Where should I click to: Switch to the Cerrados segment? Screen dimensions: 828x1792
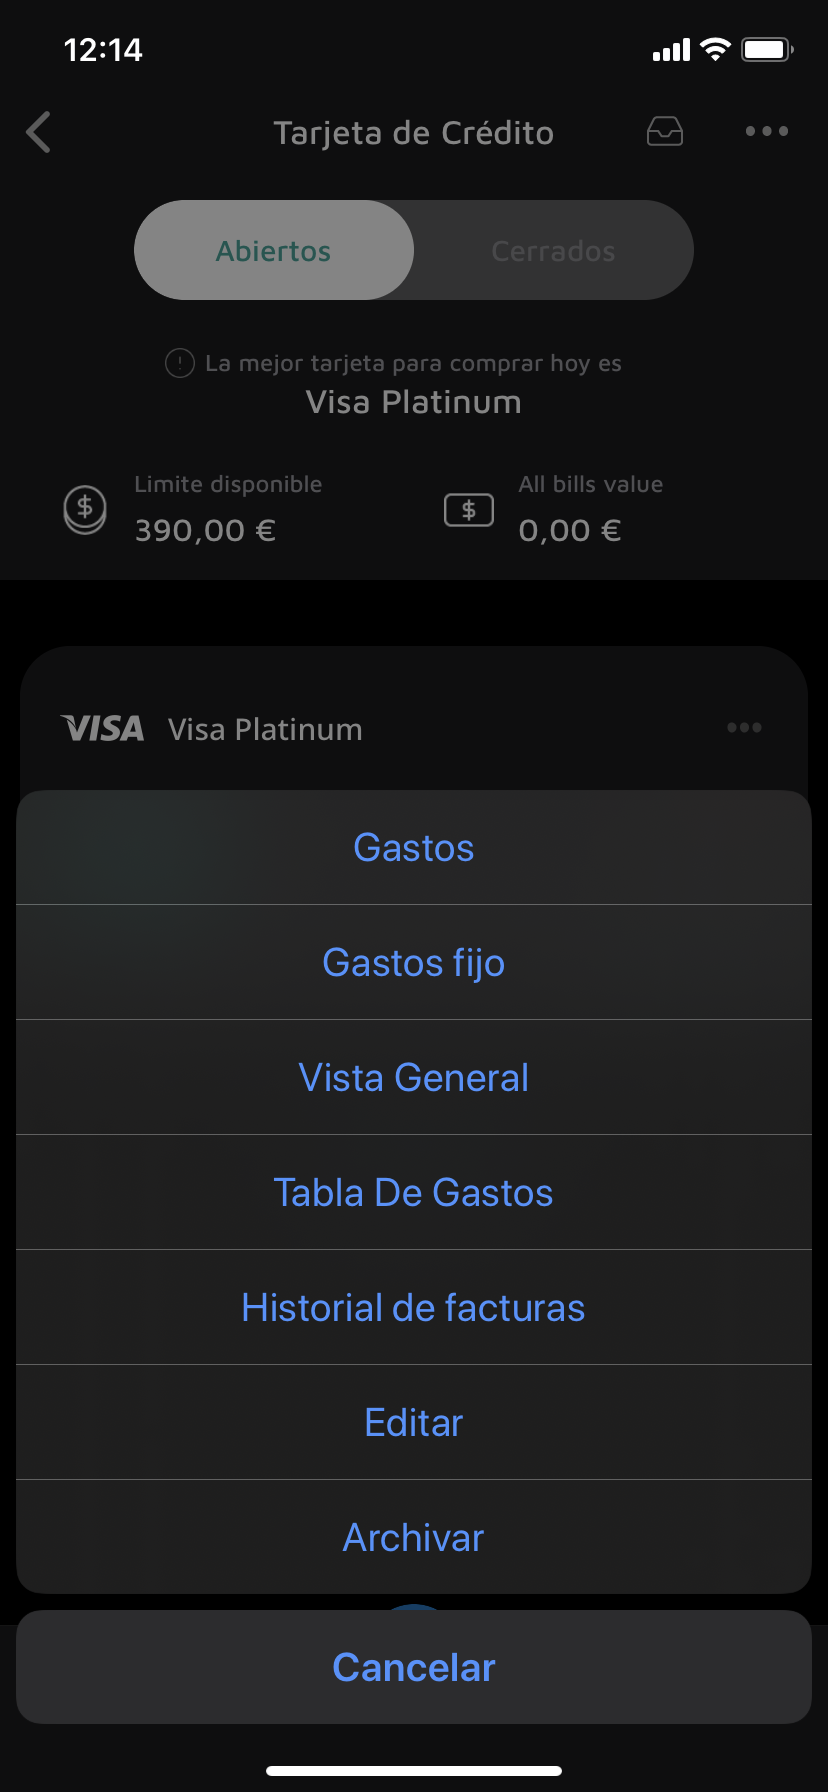click(x=553, y=250)
